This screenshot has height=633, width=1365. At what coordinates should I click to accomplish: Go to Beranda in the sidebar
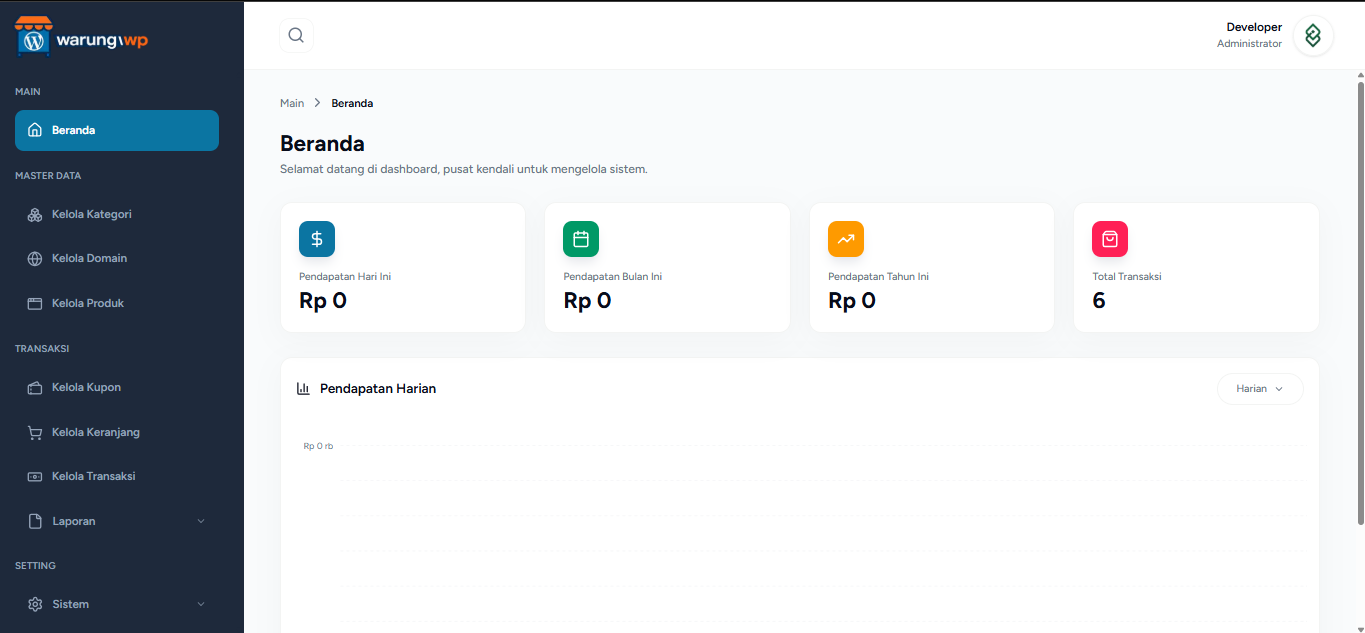(116, 130)
